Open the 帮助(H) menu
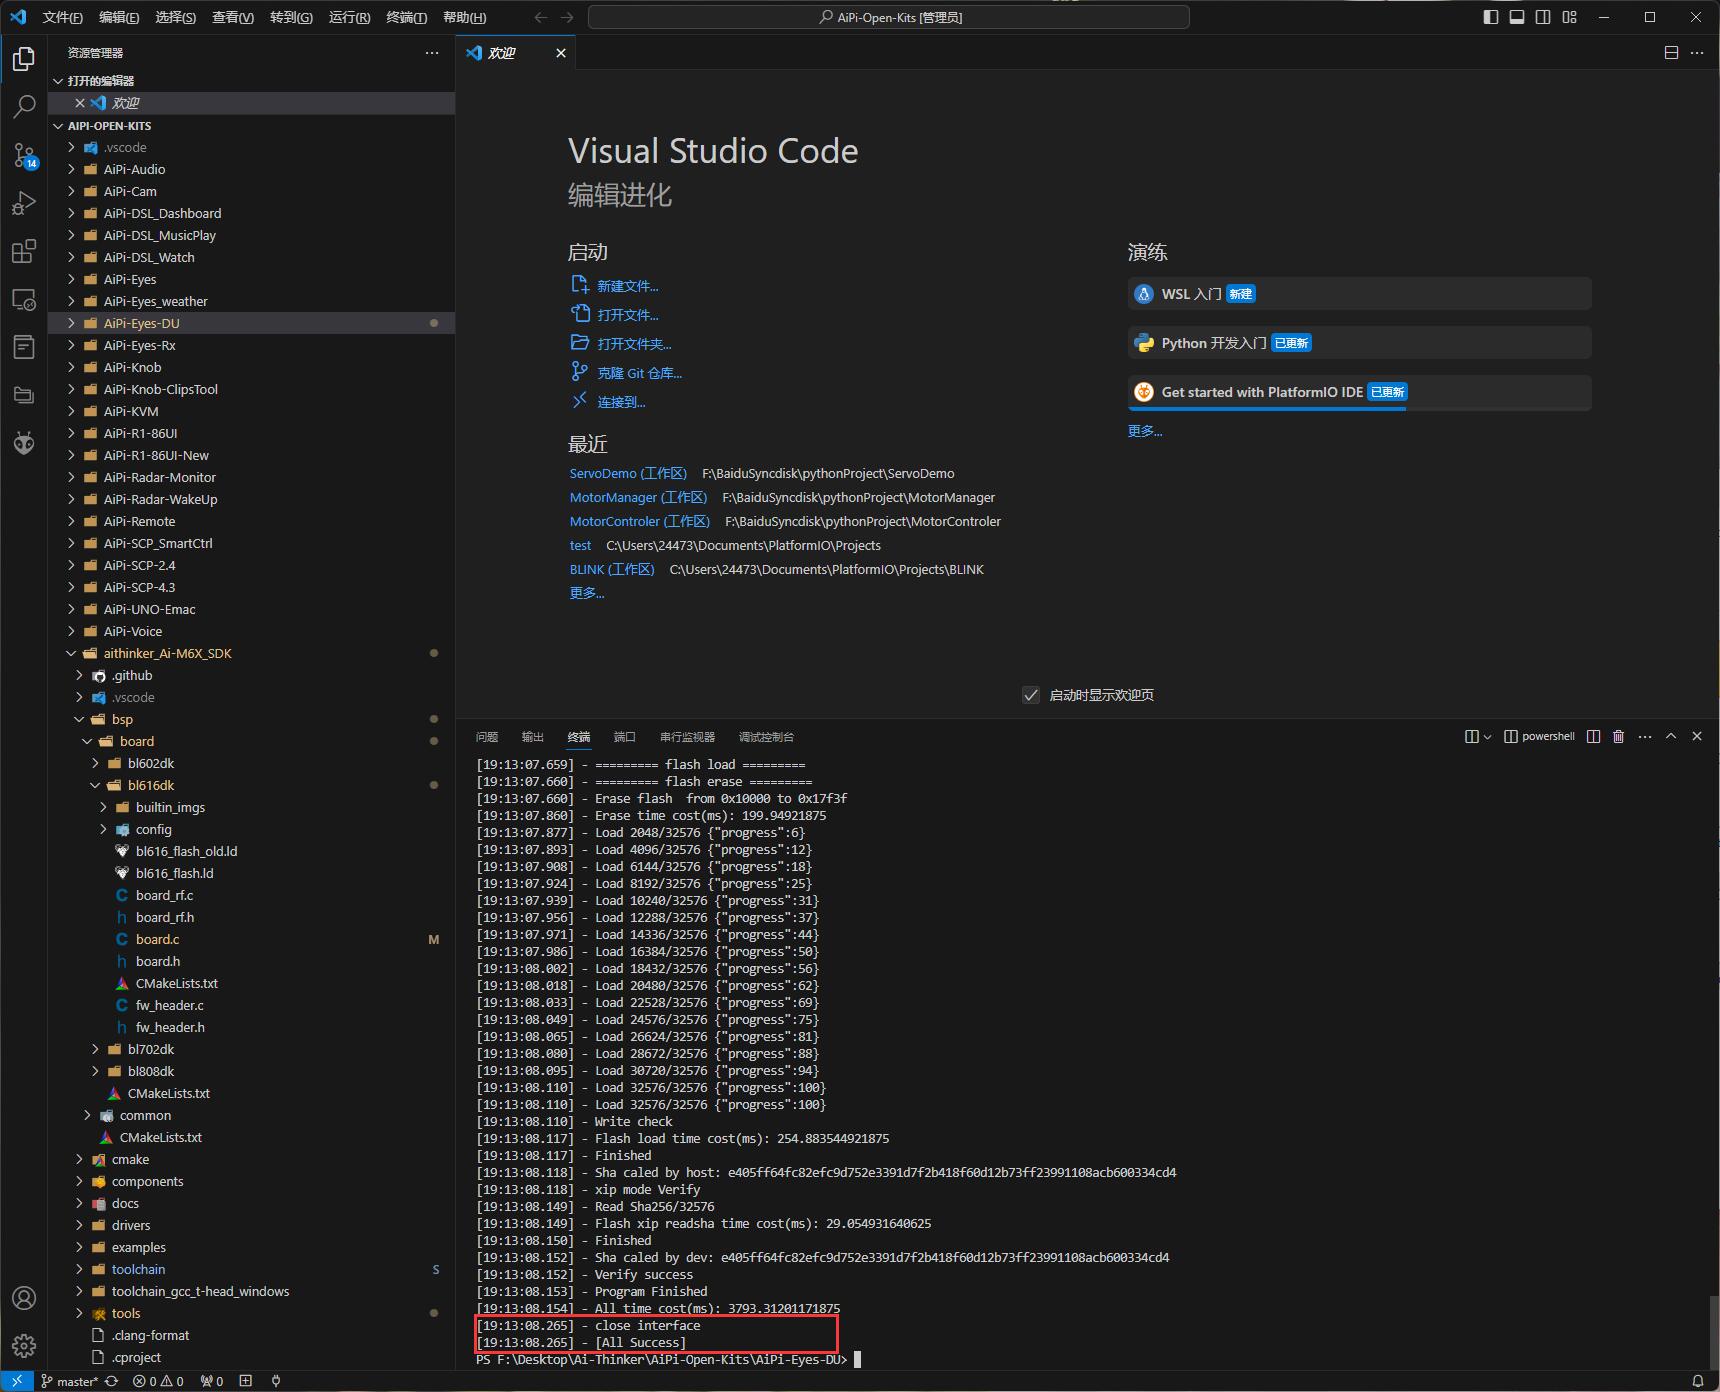Screen dimensions: 1720x1392 [x=464, y=17]
